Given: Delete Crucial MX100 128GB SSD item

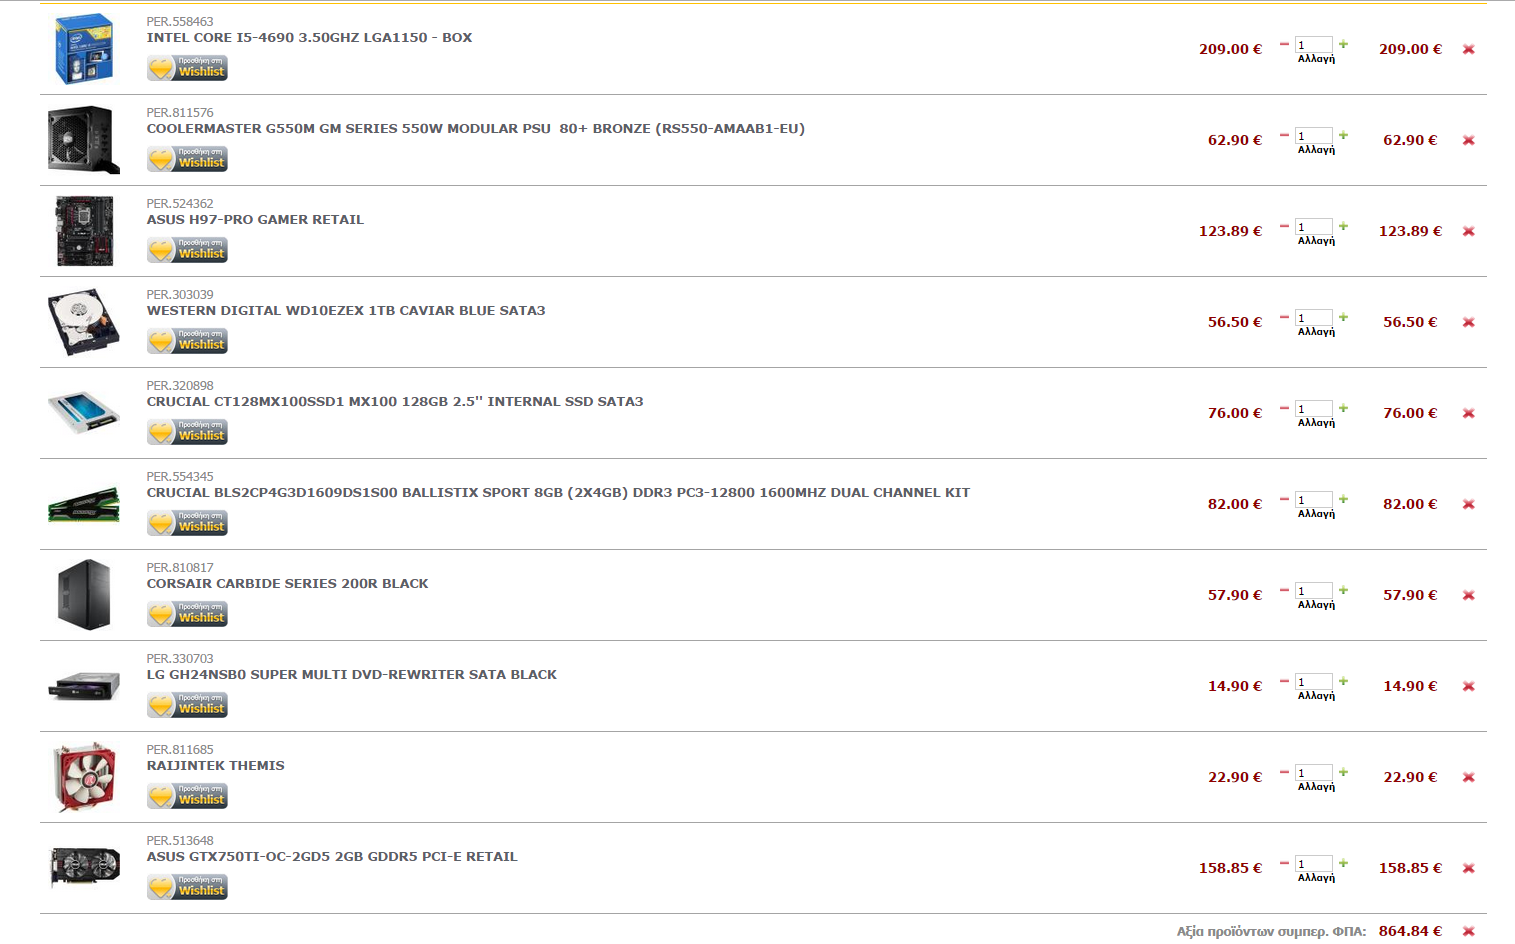Looking at the screenshot, I should [x=1468, y=413].
